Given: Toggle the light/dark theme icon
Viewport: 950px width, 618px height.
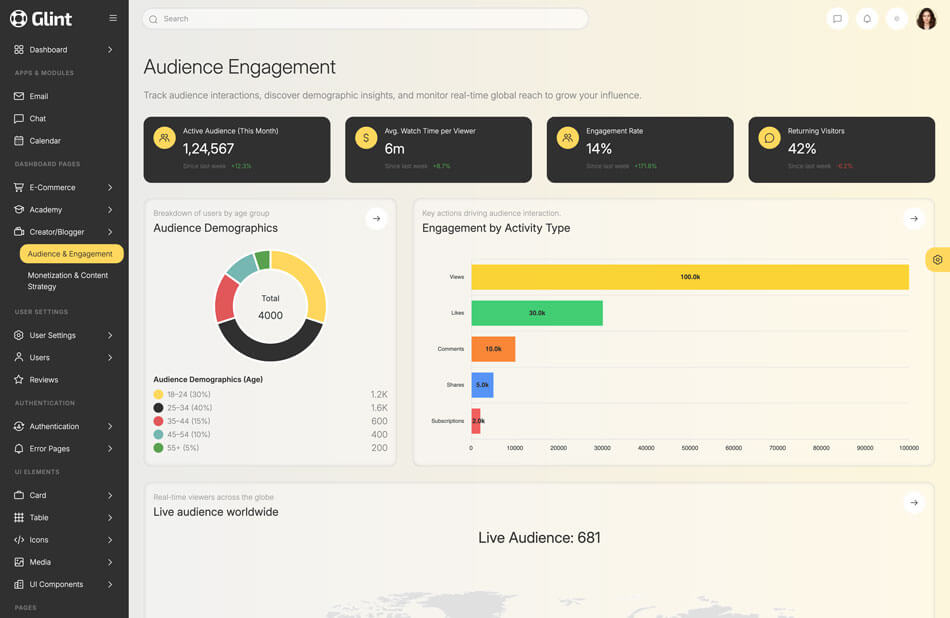Looking at the screenshot, I should click(x=897, y=18).
